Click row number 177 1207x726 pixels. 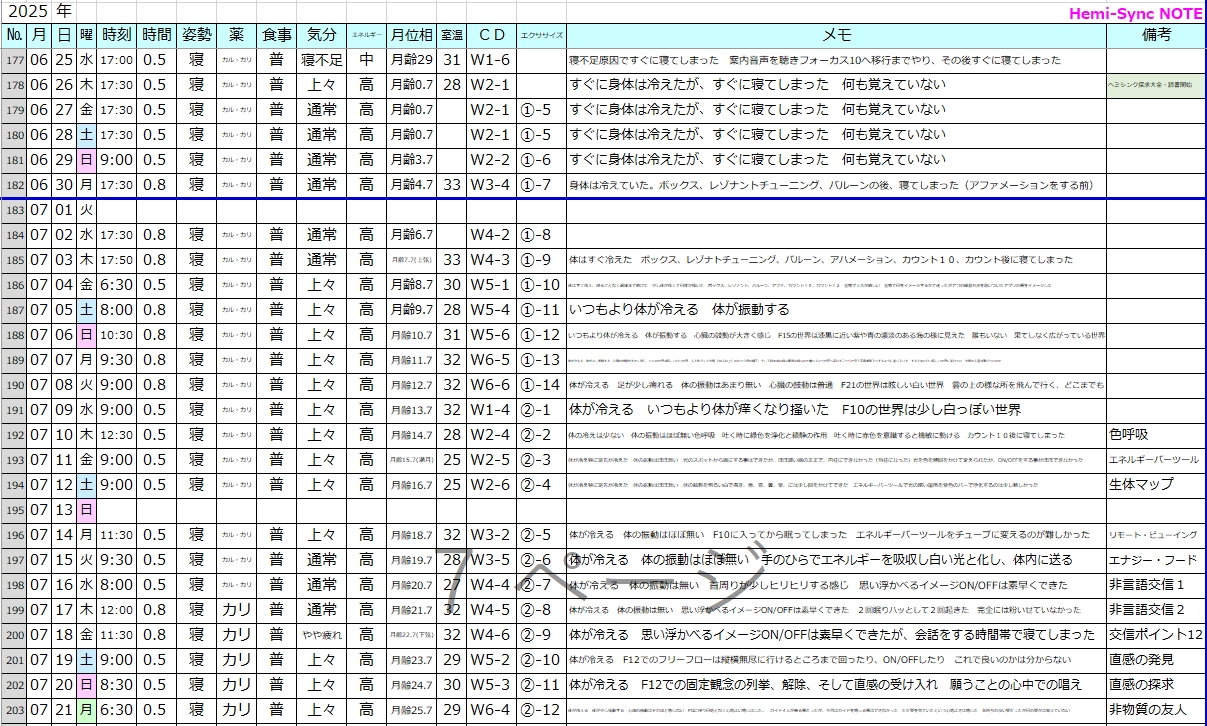(x=14, y=60)
